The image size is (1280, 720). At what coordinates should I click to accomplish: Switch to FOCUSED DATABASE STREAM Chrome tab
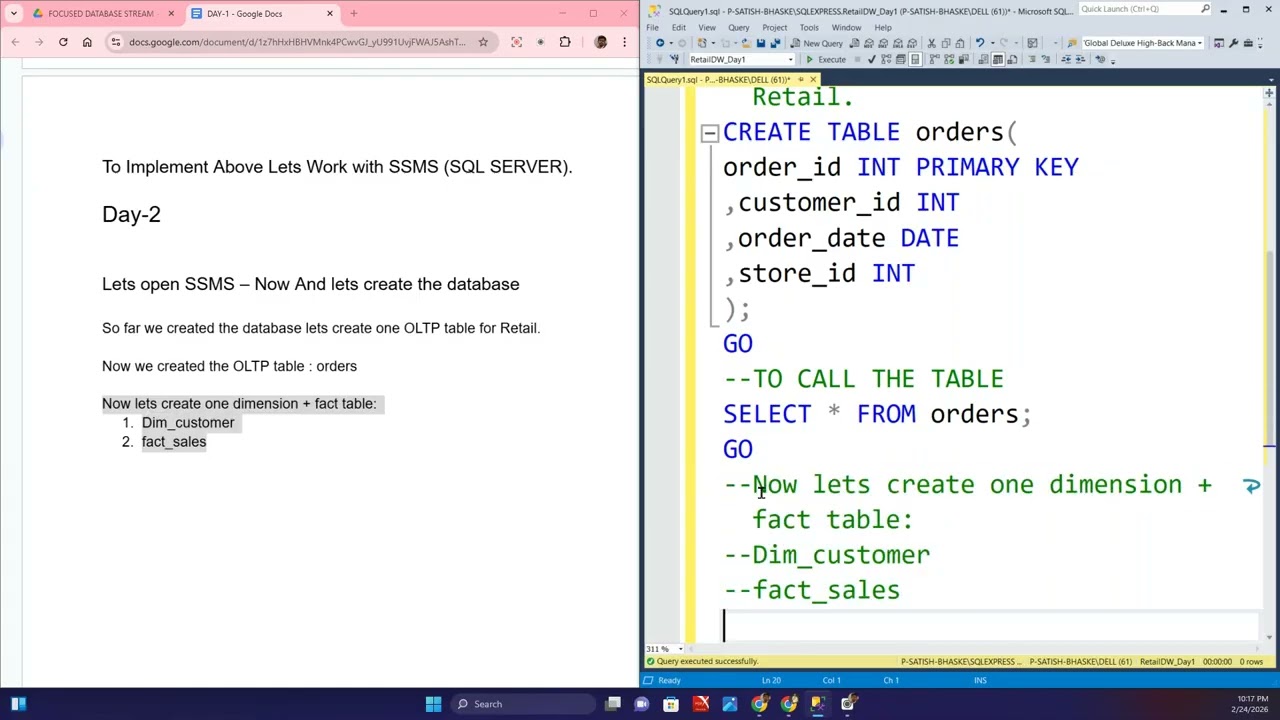click(103, 14)
